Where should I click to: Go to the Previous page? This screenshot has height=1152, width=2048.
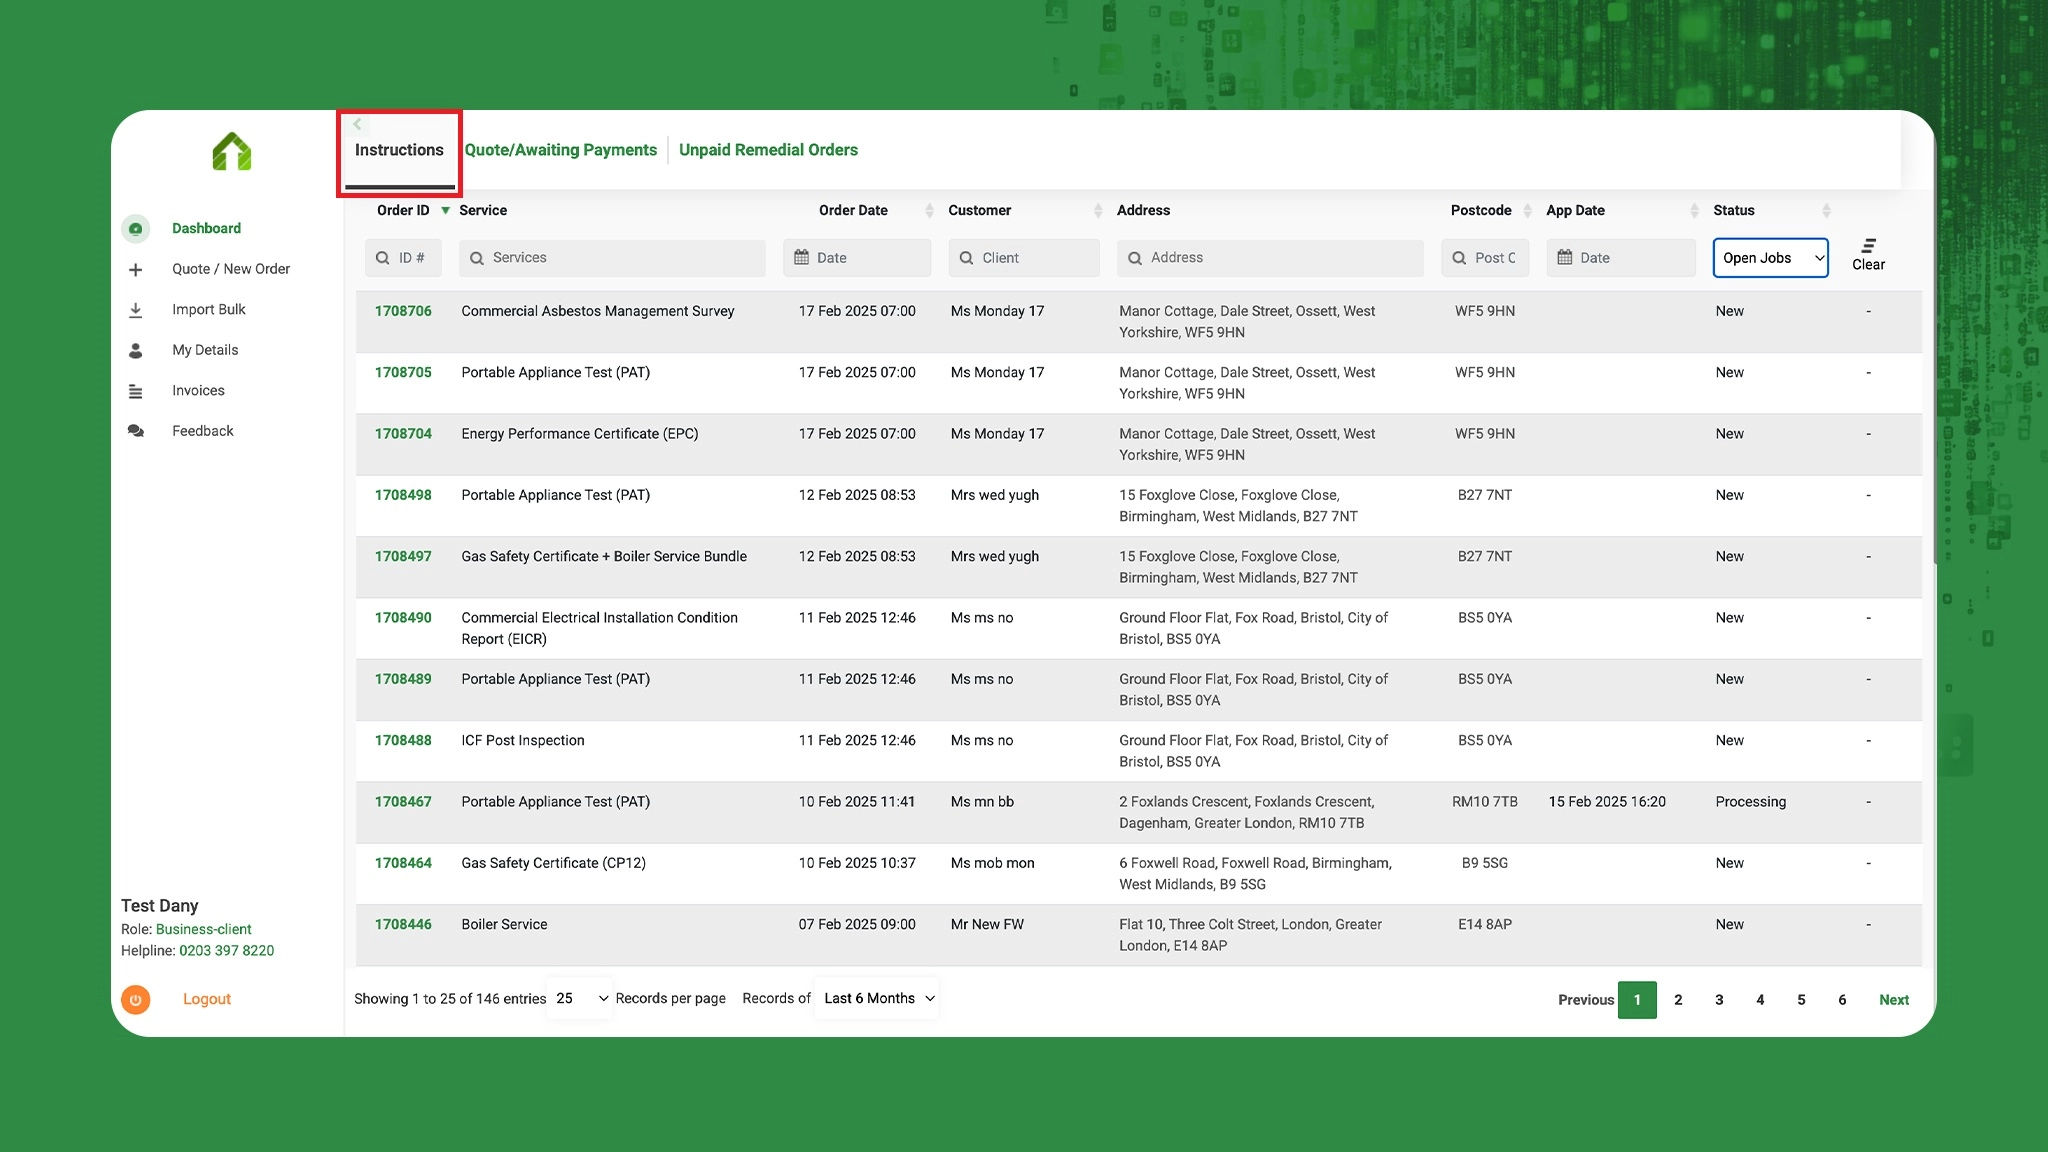pos(1586,1000)
